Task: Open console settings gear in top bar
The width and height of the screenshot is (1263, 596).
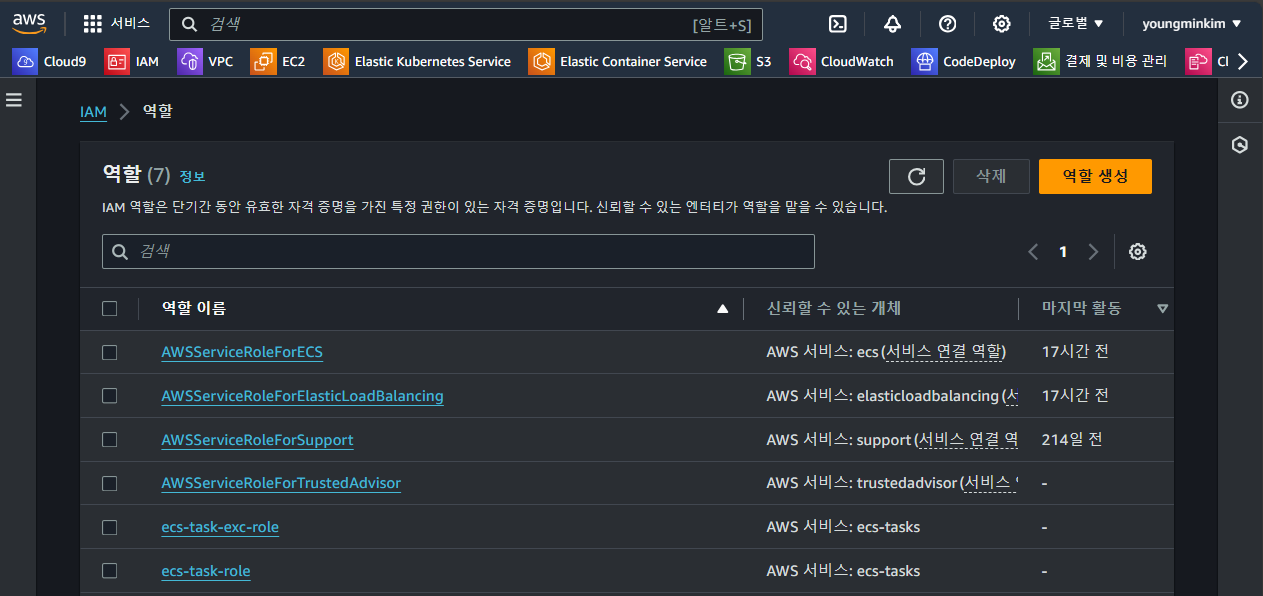Action: point(1001,24)
